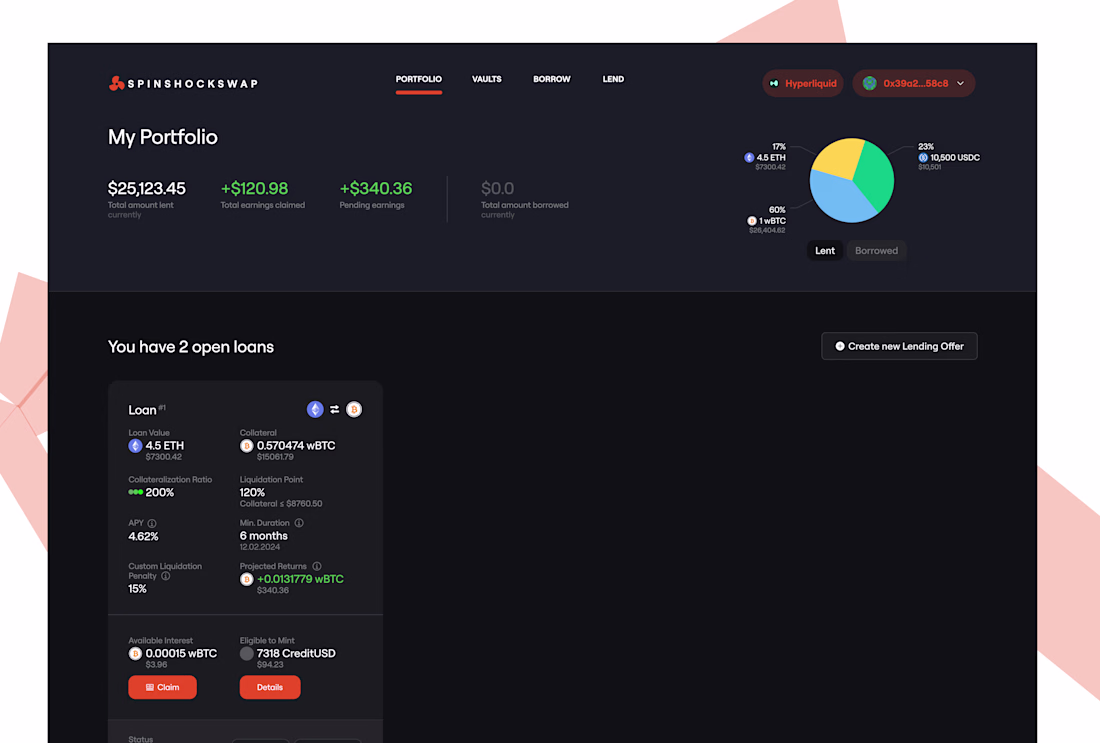Click the 7318 CreditUSD value

click(x=296, y=654)
